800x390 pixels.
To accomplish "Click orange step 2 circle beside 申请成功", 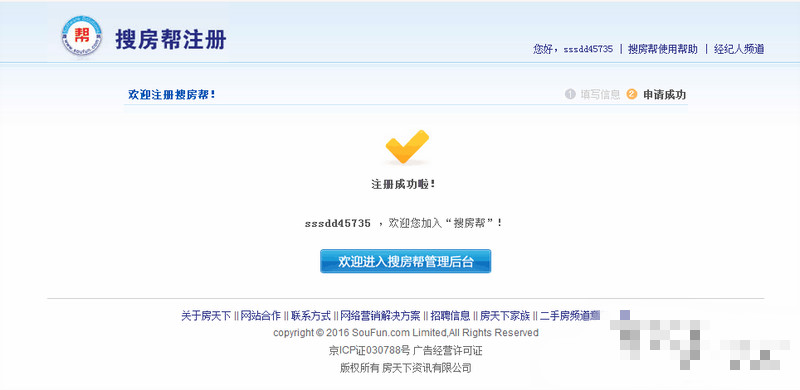I will [632, 94].
